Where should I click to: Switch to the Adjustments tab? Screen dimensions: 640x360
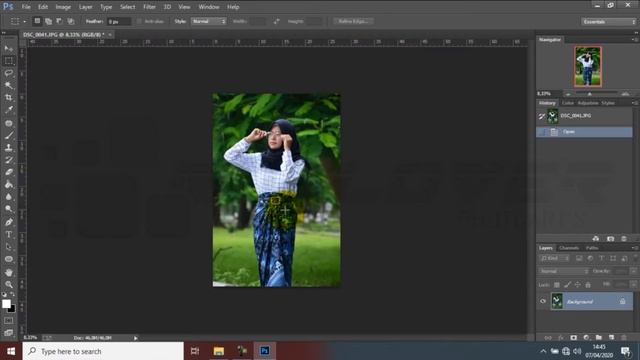[588, 103]
